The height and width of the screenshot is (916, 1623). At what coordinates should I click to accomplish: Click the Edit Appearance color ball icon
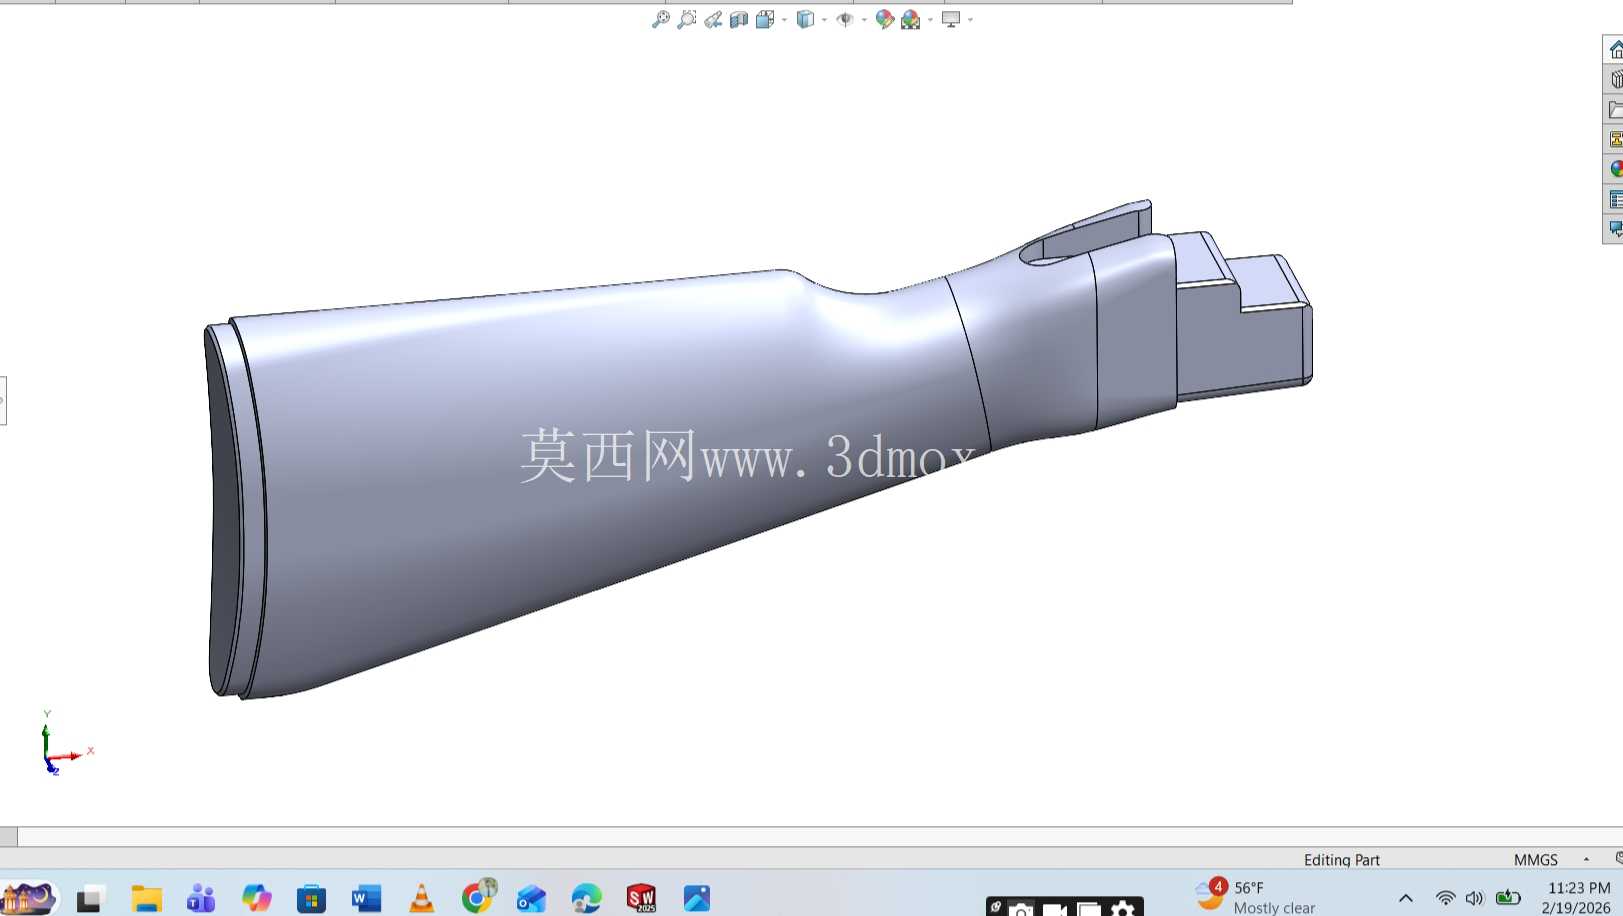[x=885, y=19]
